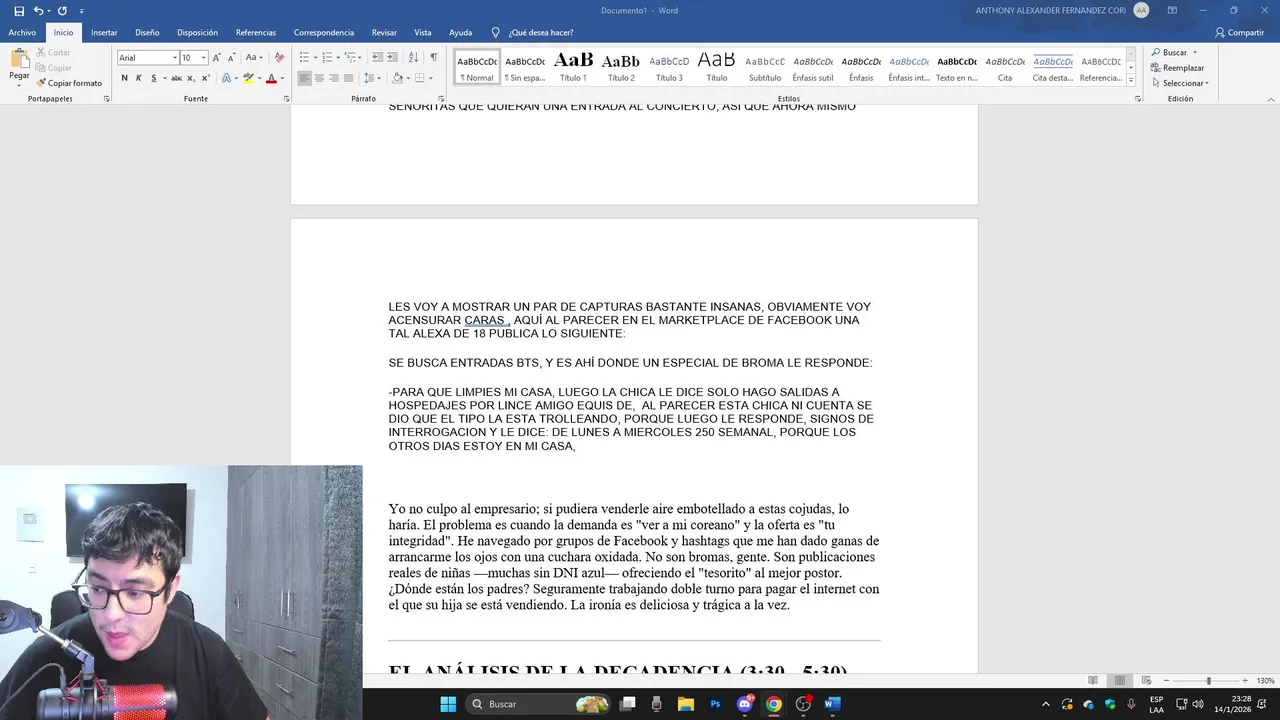Viewport: 1280px width, 720px height.
Task: Toggle underline (S) formatting
Action: tap(153, 78)
